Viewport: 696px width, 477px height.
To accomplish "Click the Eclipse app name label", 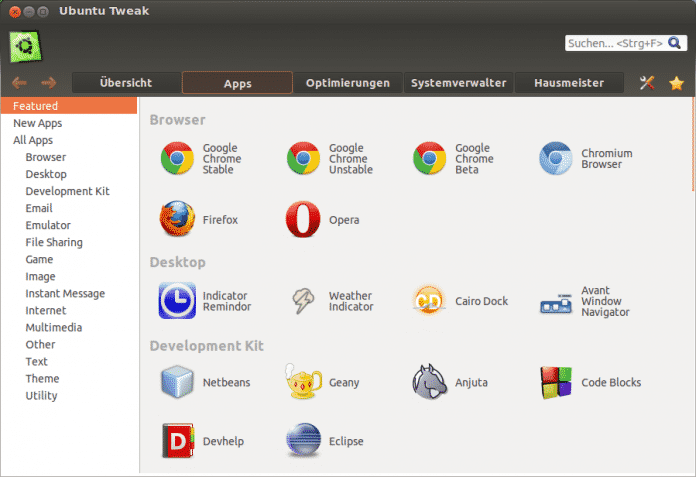I will tap(346, 441).
